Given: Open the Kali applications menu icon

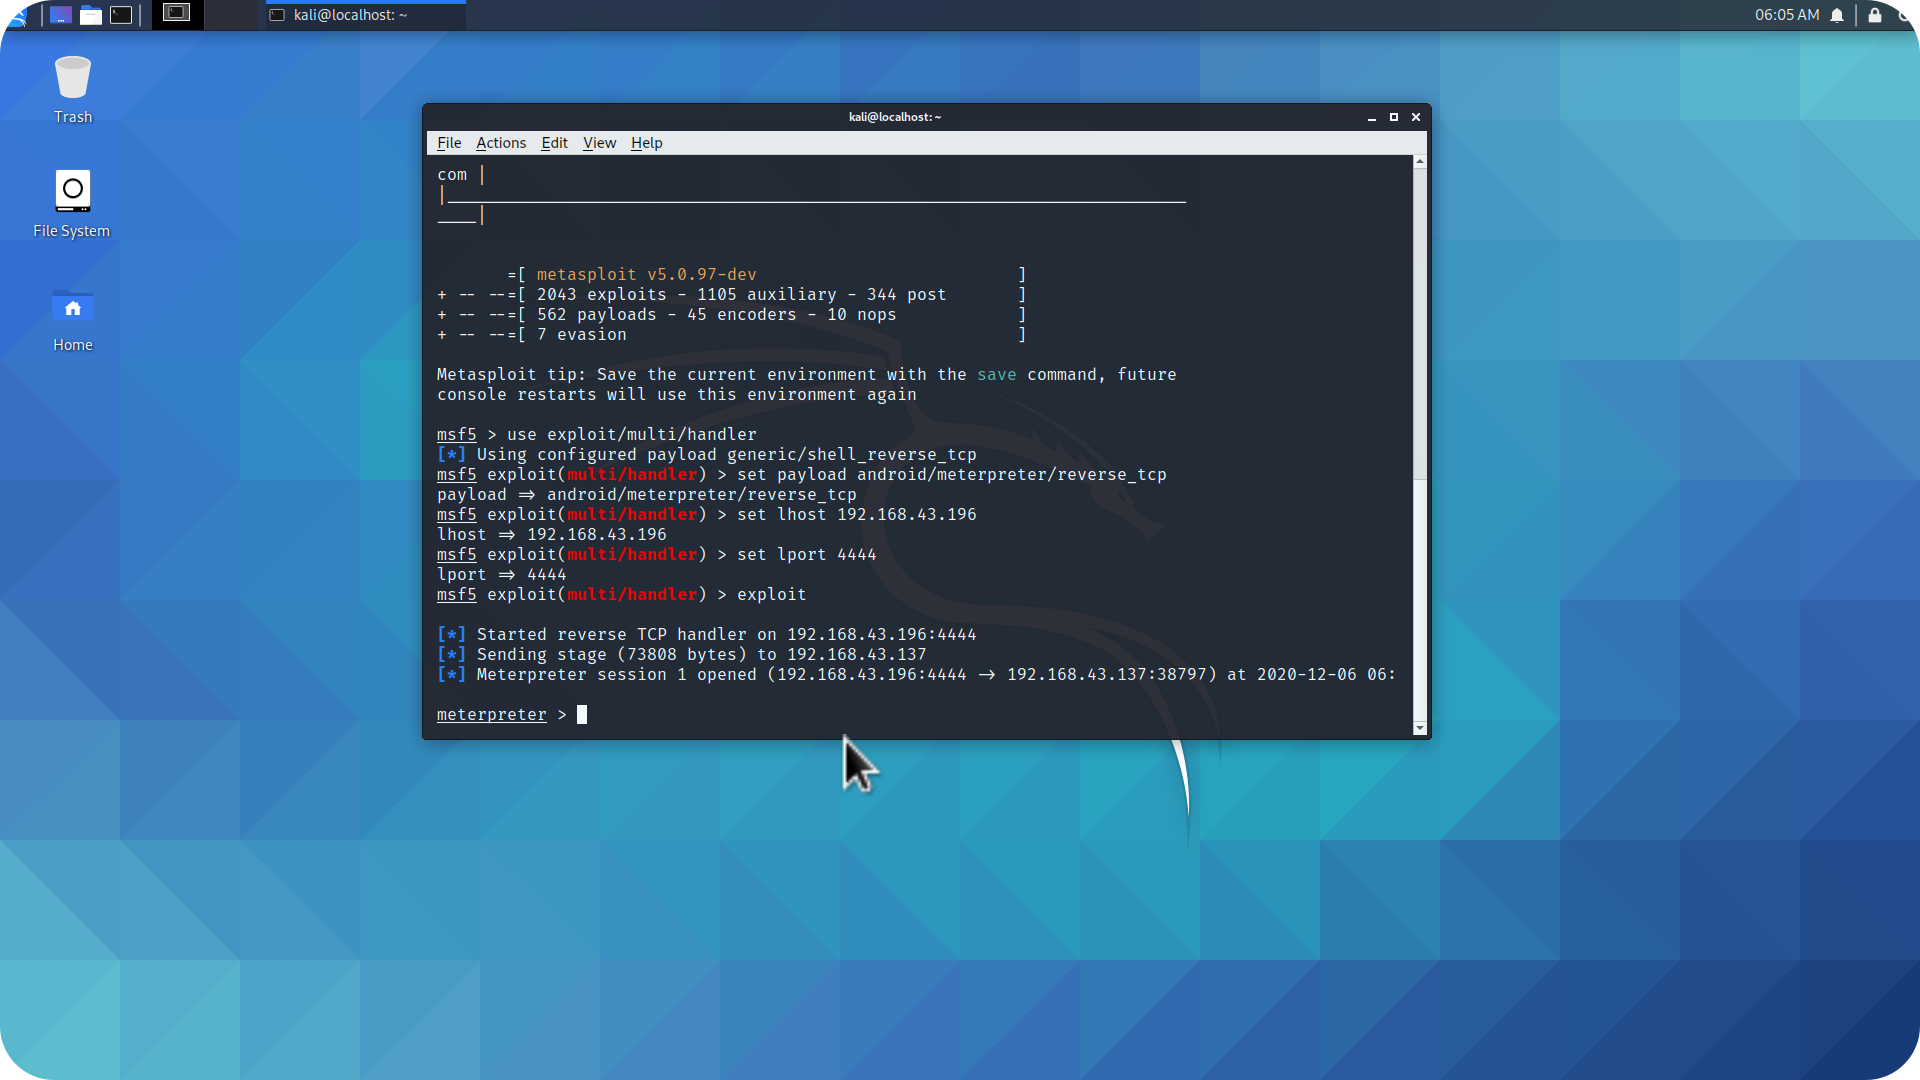Looking at the screenshot, I should click(x=17, y=15).
